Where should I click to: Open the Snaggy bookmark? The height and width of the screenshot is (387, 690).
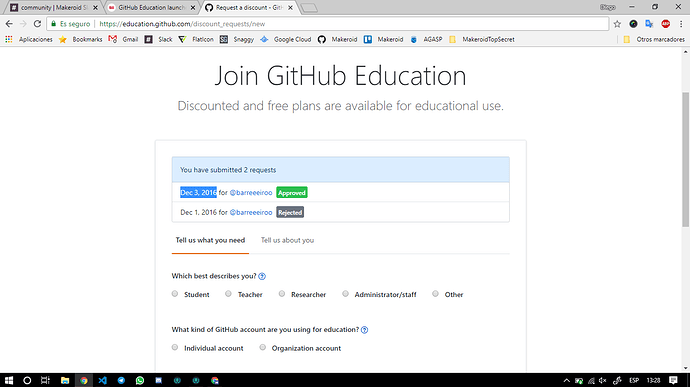pos(237,39)
